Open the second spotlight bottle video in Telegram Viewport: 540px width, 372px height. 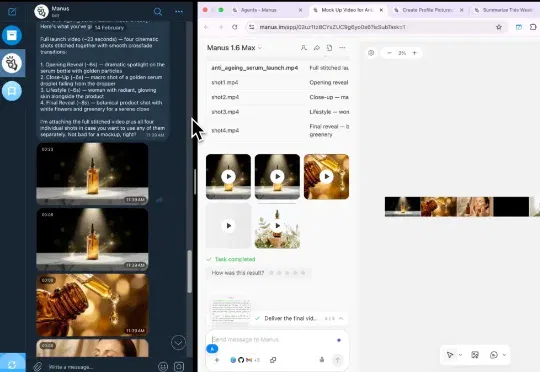click(92, 239)
